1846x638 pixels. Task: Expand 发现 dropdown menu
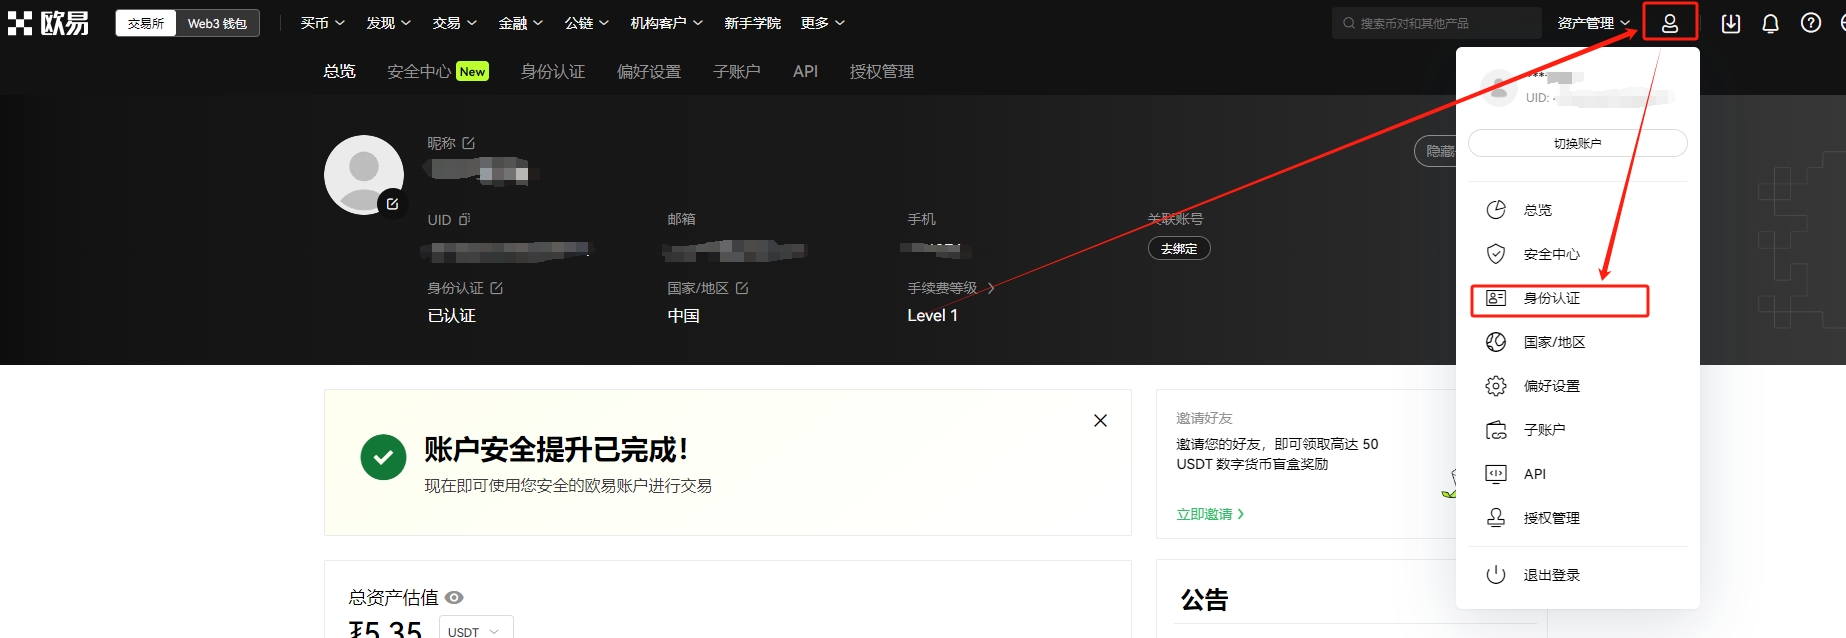[x=388, y=23]
